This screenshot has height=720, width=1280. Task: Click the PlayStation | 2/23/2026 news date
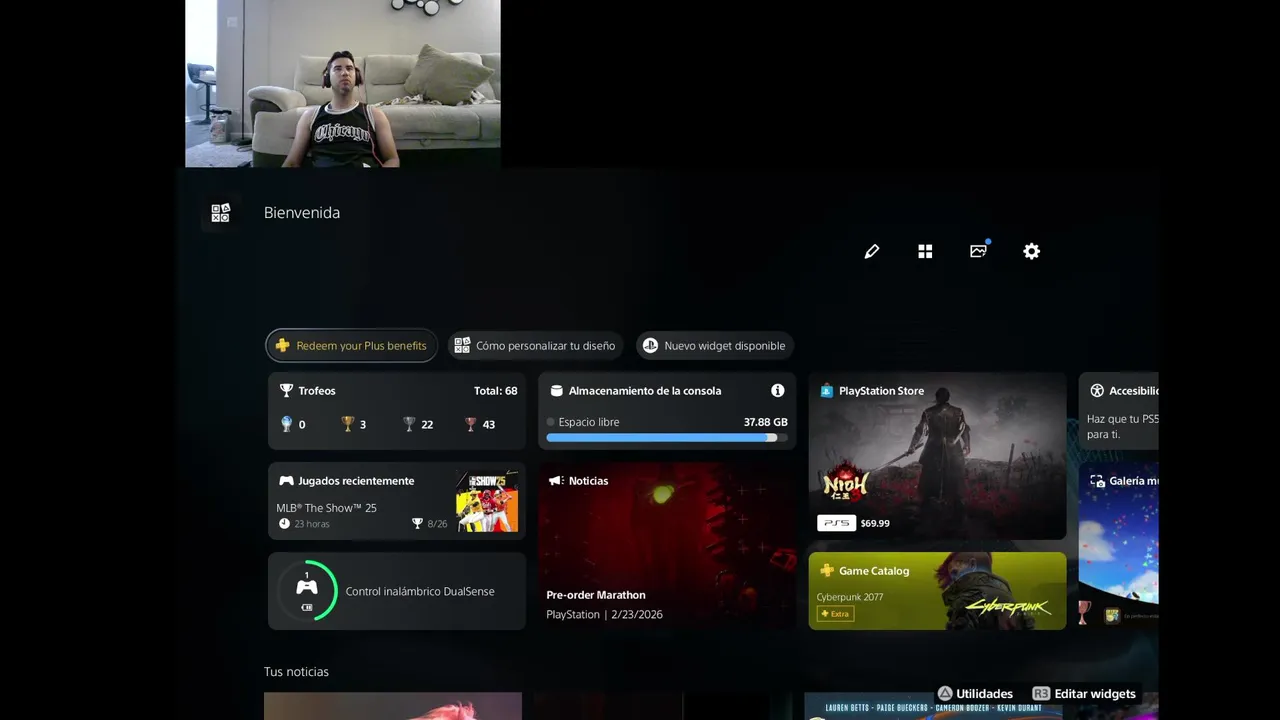pos(604,615)
